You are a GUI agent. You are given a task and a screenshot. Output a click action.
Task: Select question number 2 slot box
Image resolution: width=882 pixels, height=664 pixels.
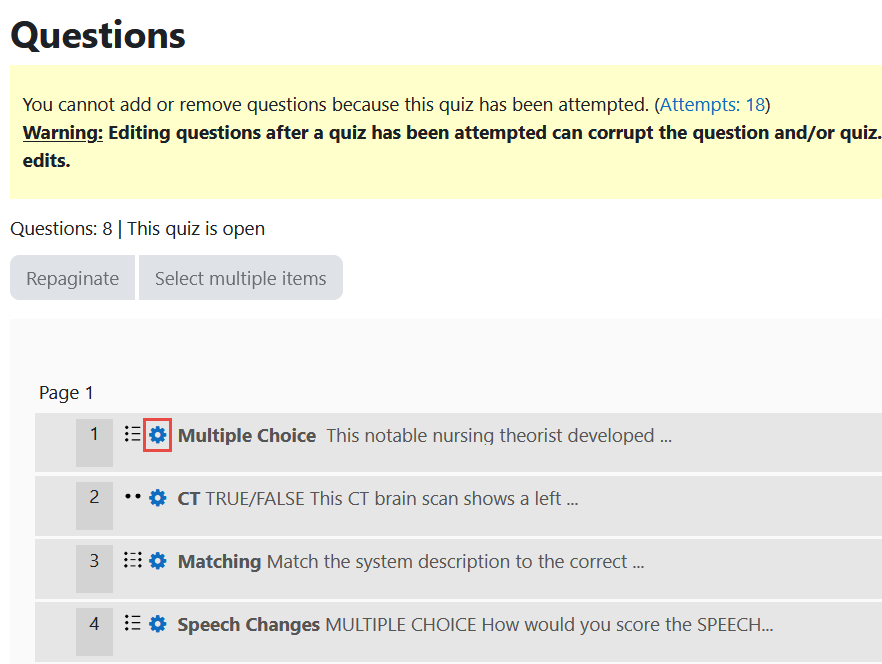click(x=94, y=504)
